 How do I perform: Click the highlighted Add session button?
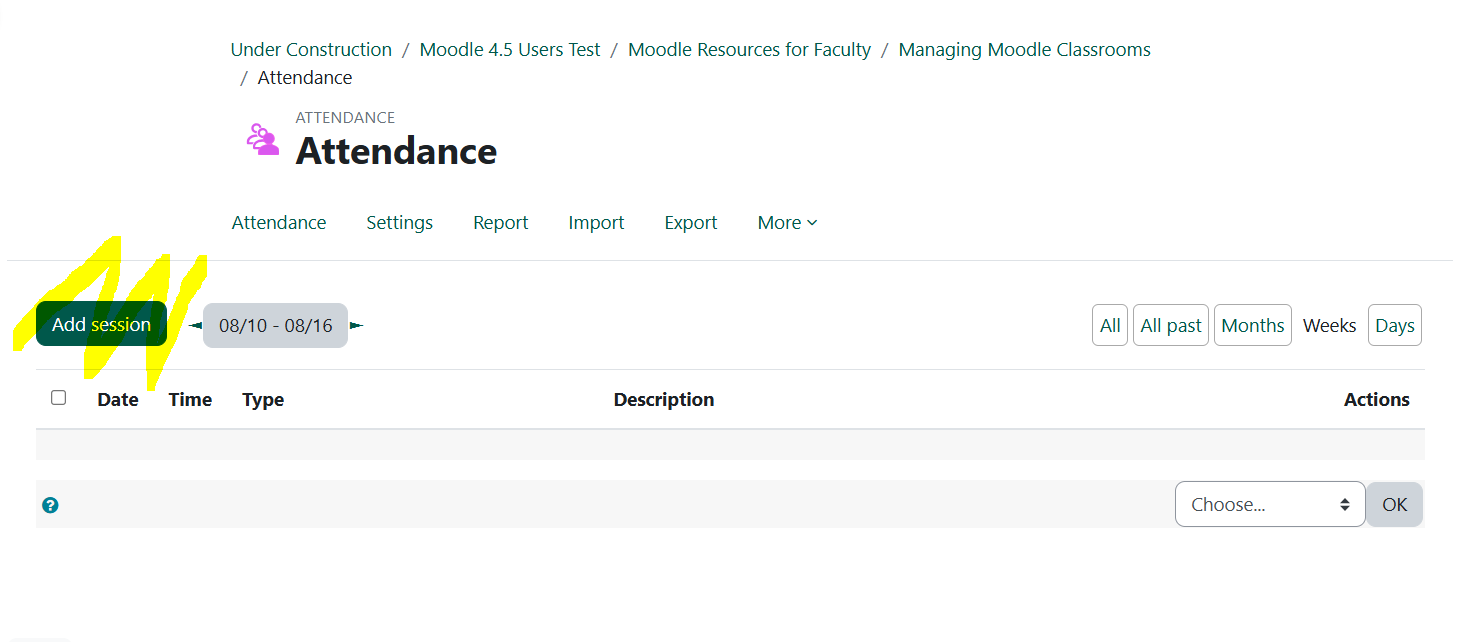[x=100, y=323]
